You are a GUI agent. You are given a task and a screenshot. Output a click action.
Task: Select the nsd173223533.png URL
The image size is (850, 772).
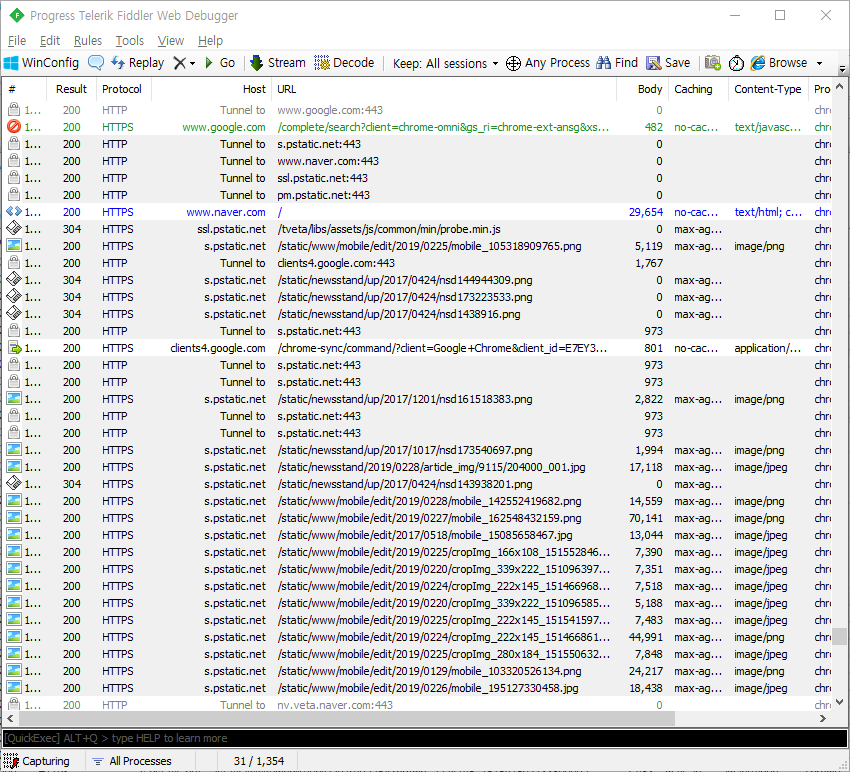[404, 297]
